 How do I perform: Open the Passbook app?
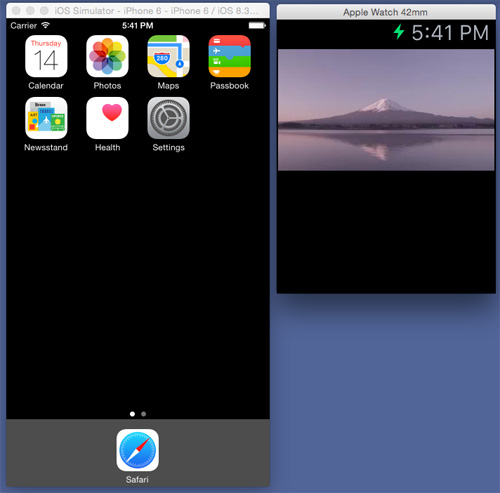coord(230,56)
